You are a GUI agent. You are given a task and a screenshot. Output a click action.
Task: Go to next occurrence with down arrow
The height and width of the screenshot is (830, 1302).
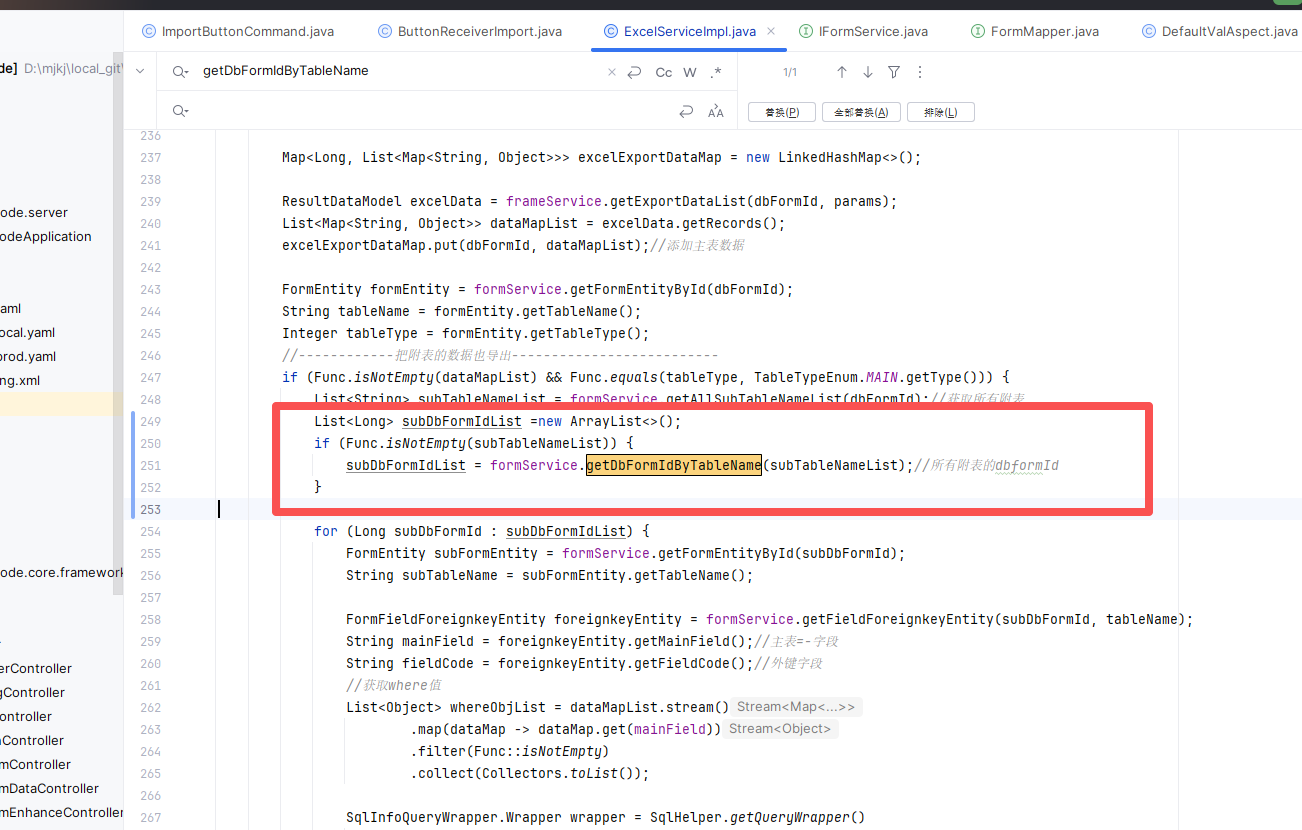[868, 72]
